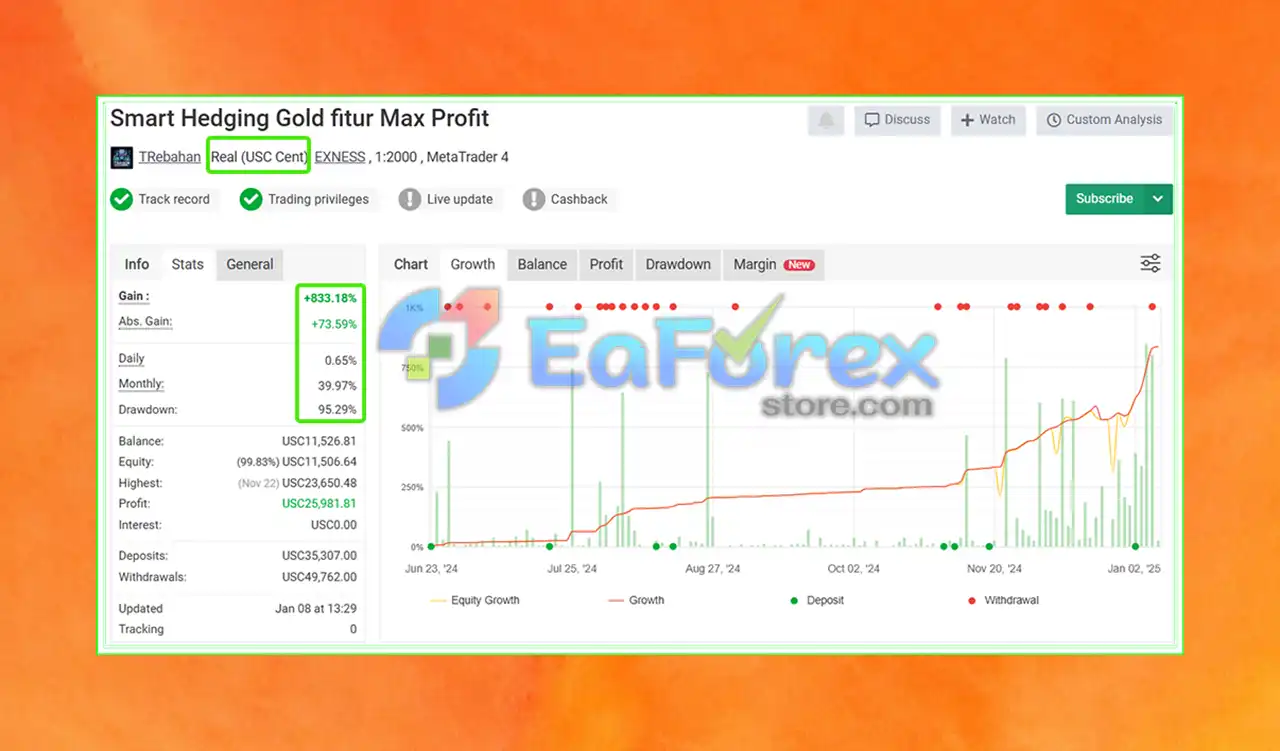
Task: Click the Subscribe button
Action: click(1105, 199)
